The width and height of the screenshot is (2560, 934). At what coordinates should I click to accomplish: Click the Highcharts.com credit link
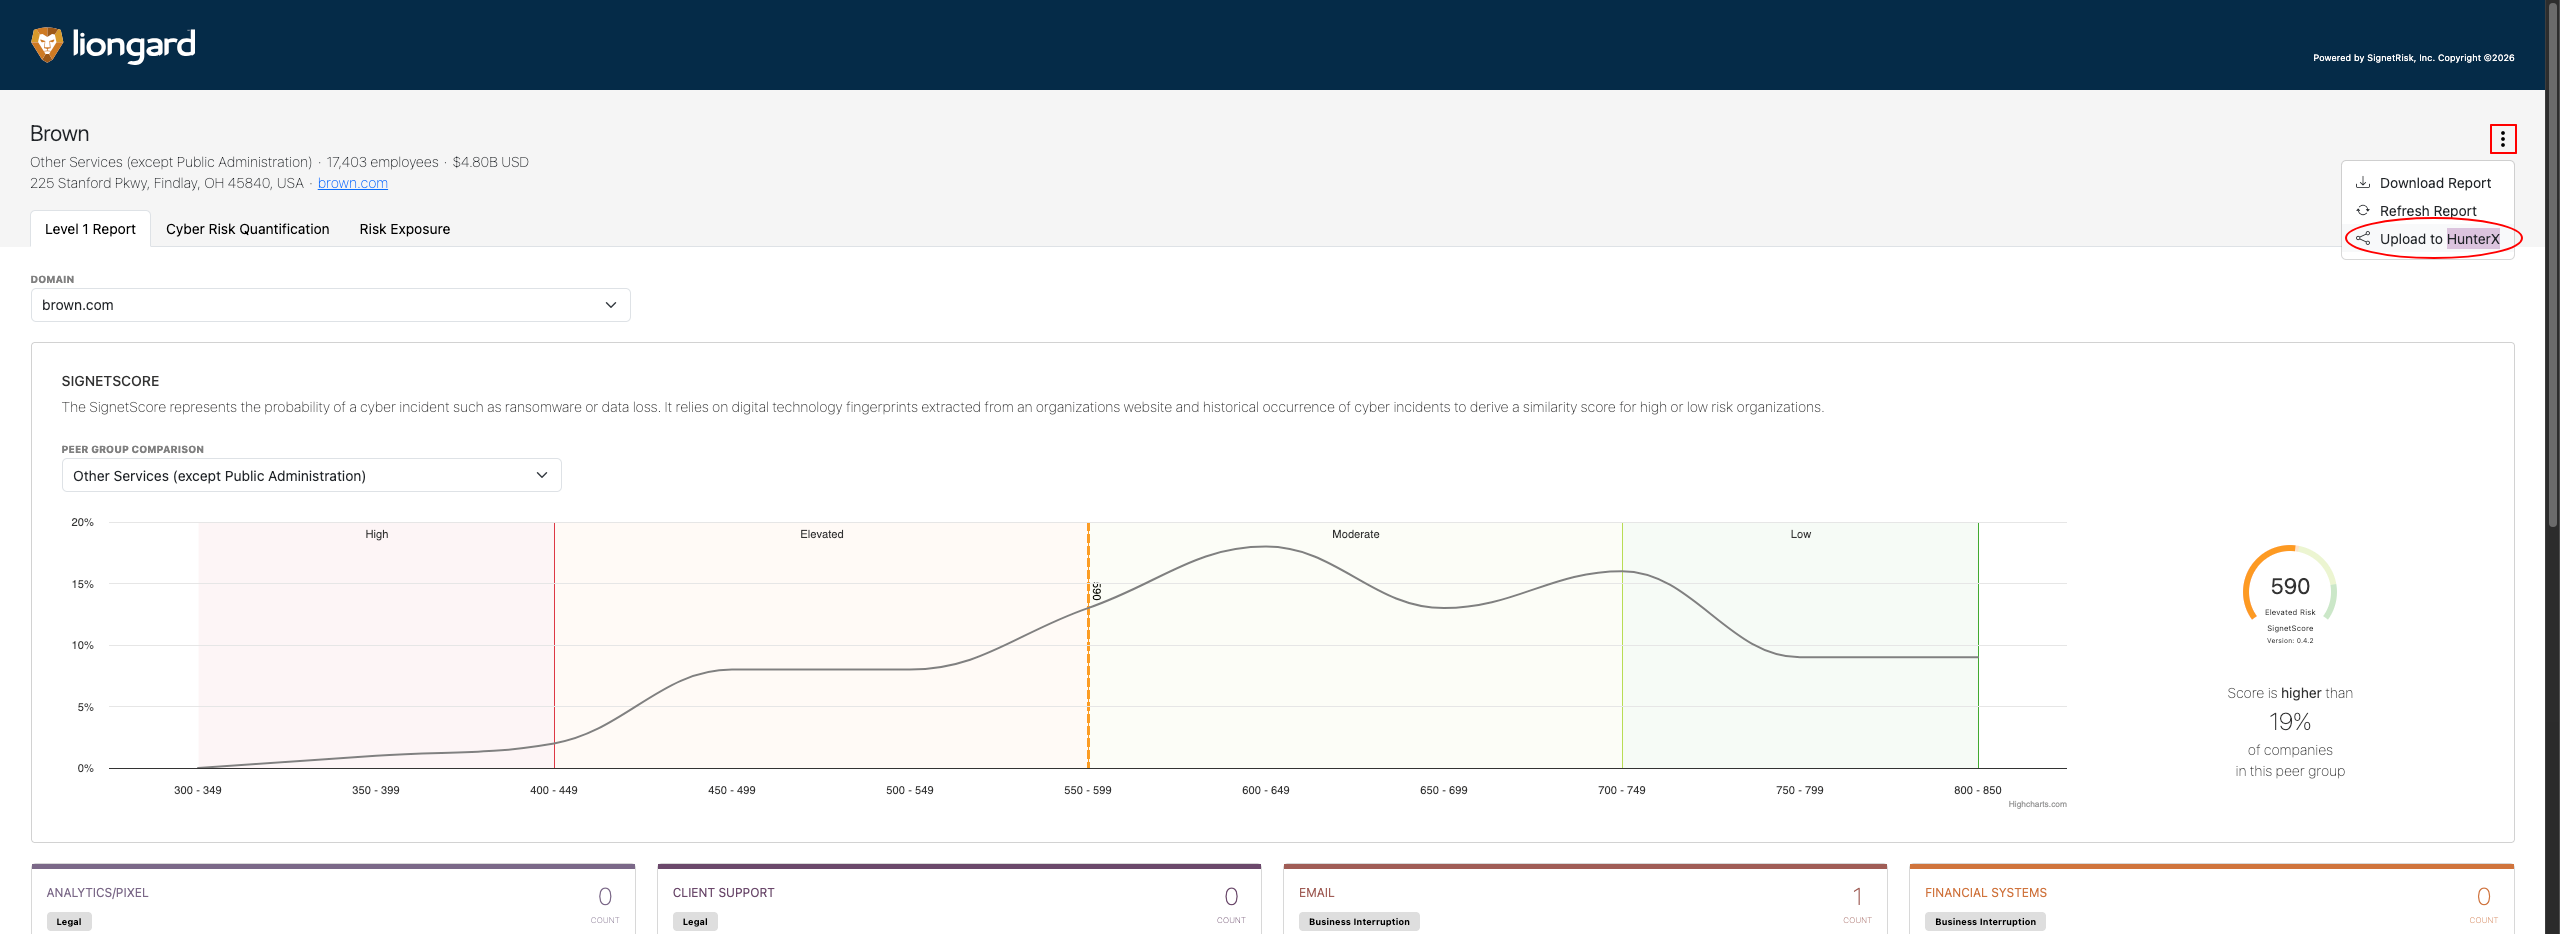(2037, 804)
